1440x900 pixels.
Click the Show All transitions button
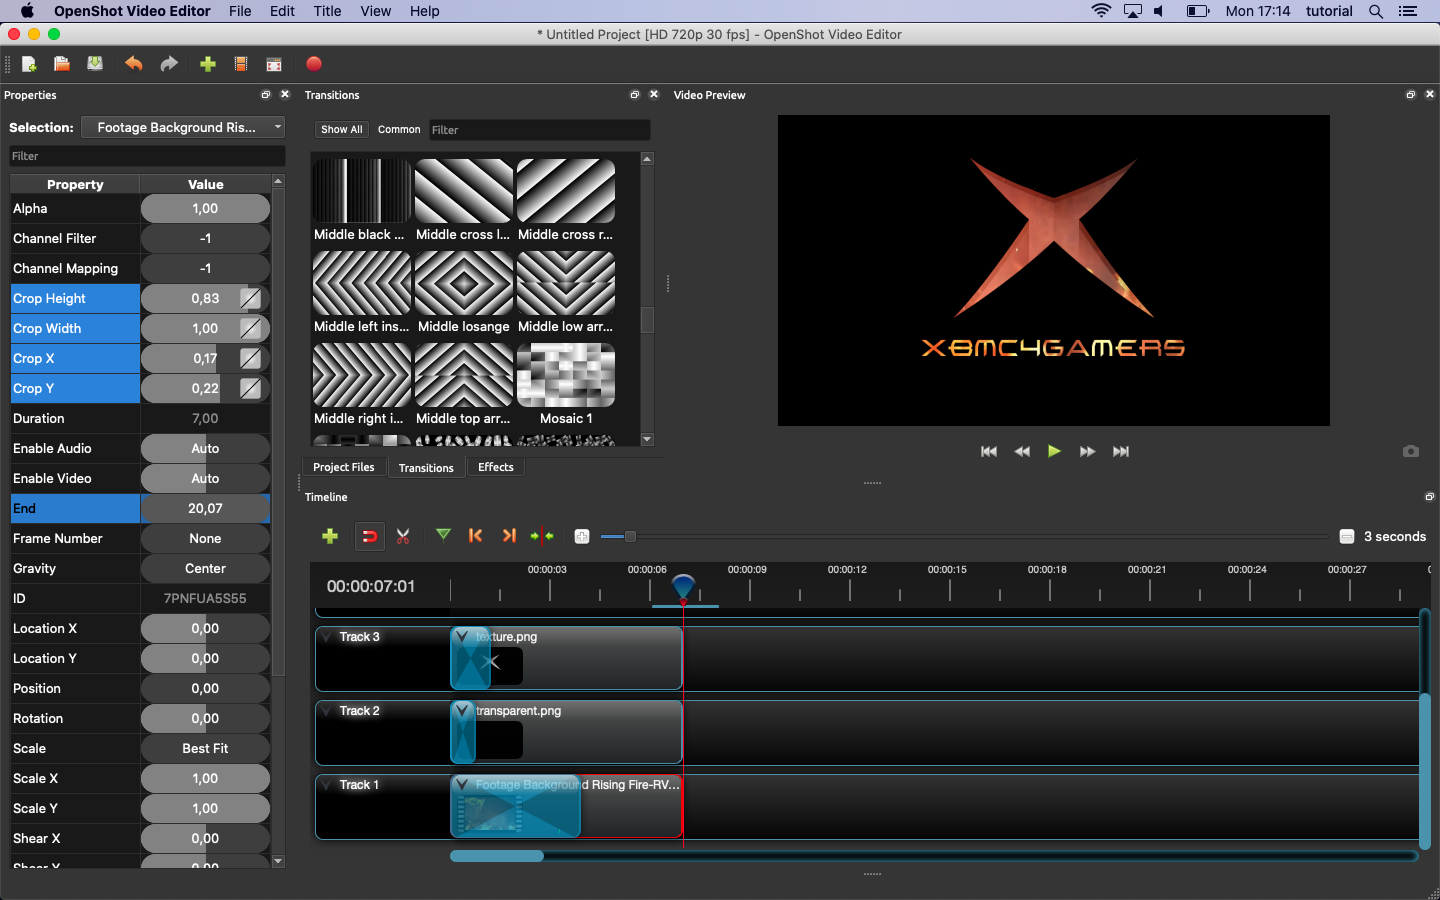[341, 129]
